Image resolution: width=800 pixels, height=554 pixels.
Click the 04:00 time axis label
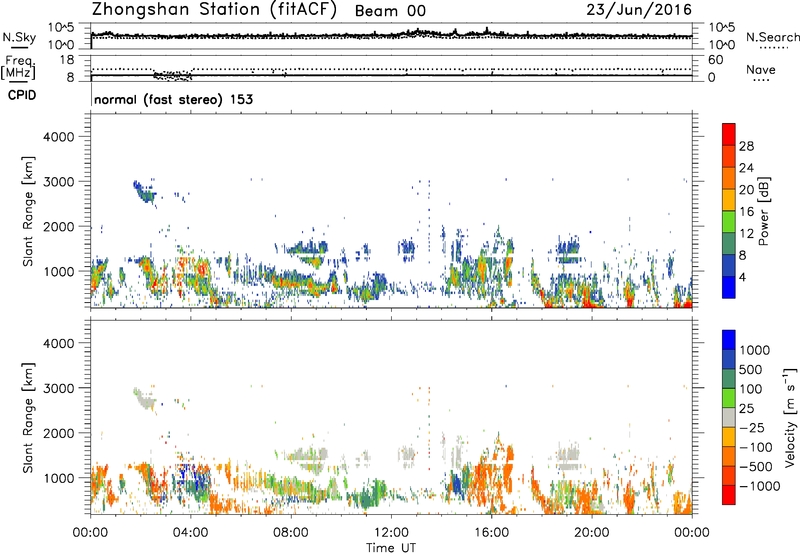[190, 533]
